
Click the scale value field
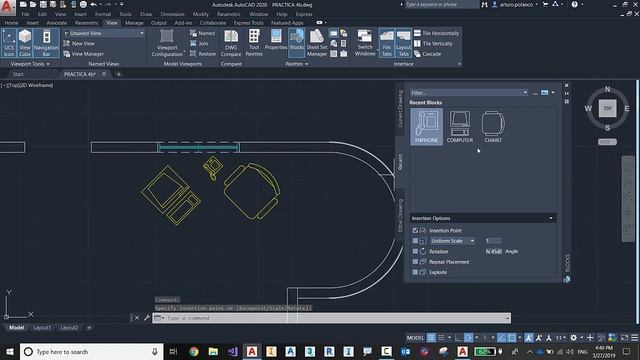coord(493,241)
